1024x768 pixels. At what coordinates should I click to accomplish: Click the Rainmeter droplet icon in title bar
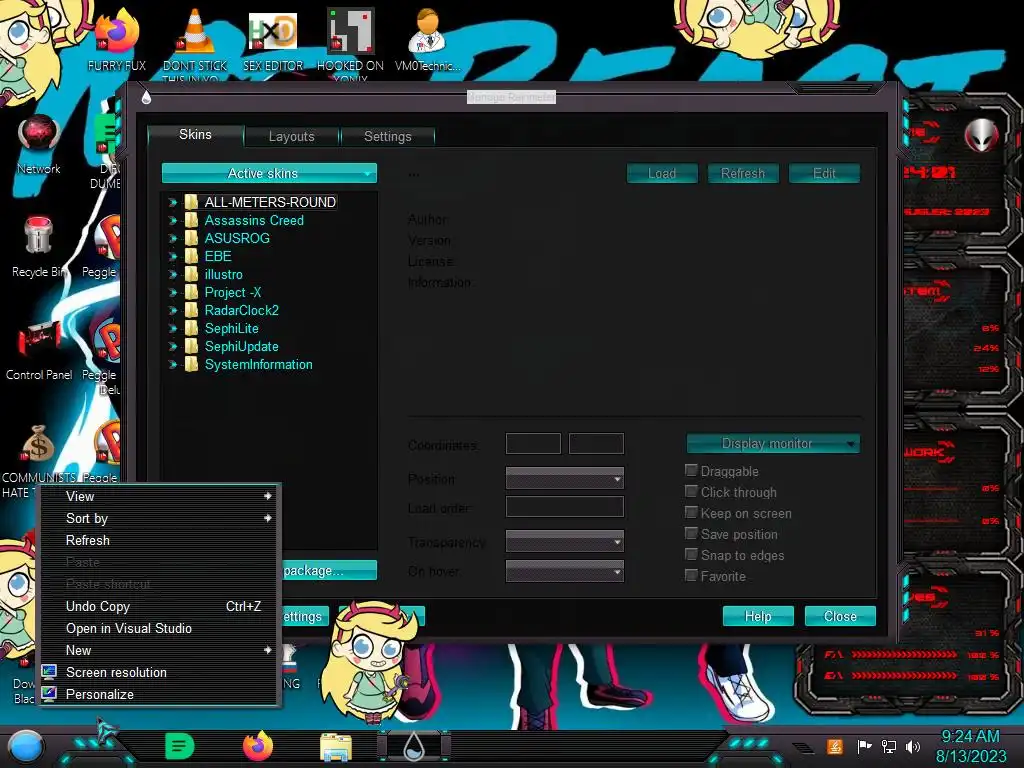146,98
